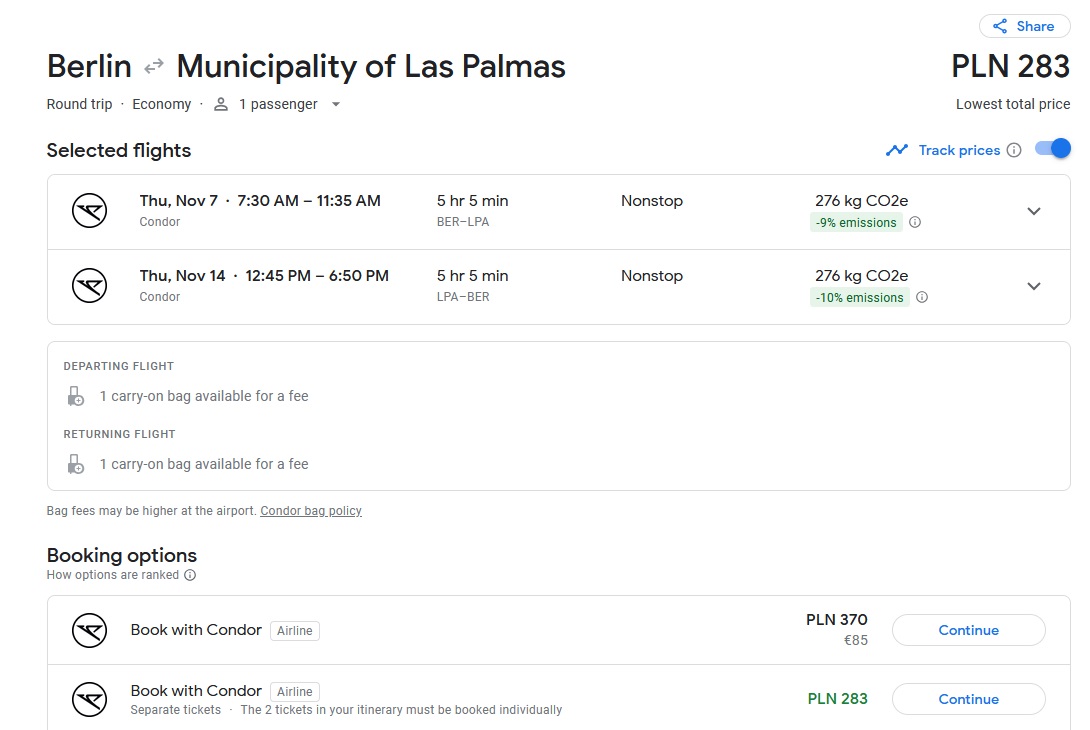
Task: Open the Track prices info icon
Action: click(x=1014, y=150)
